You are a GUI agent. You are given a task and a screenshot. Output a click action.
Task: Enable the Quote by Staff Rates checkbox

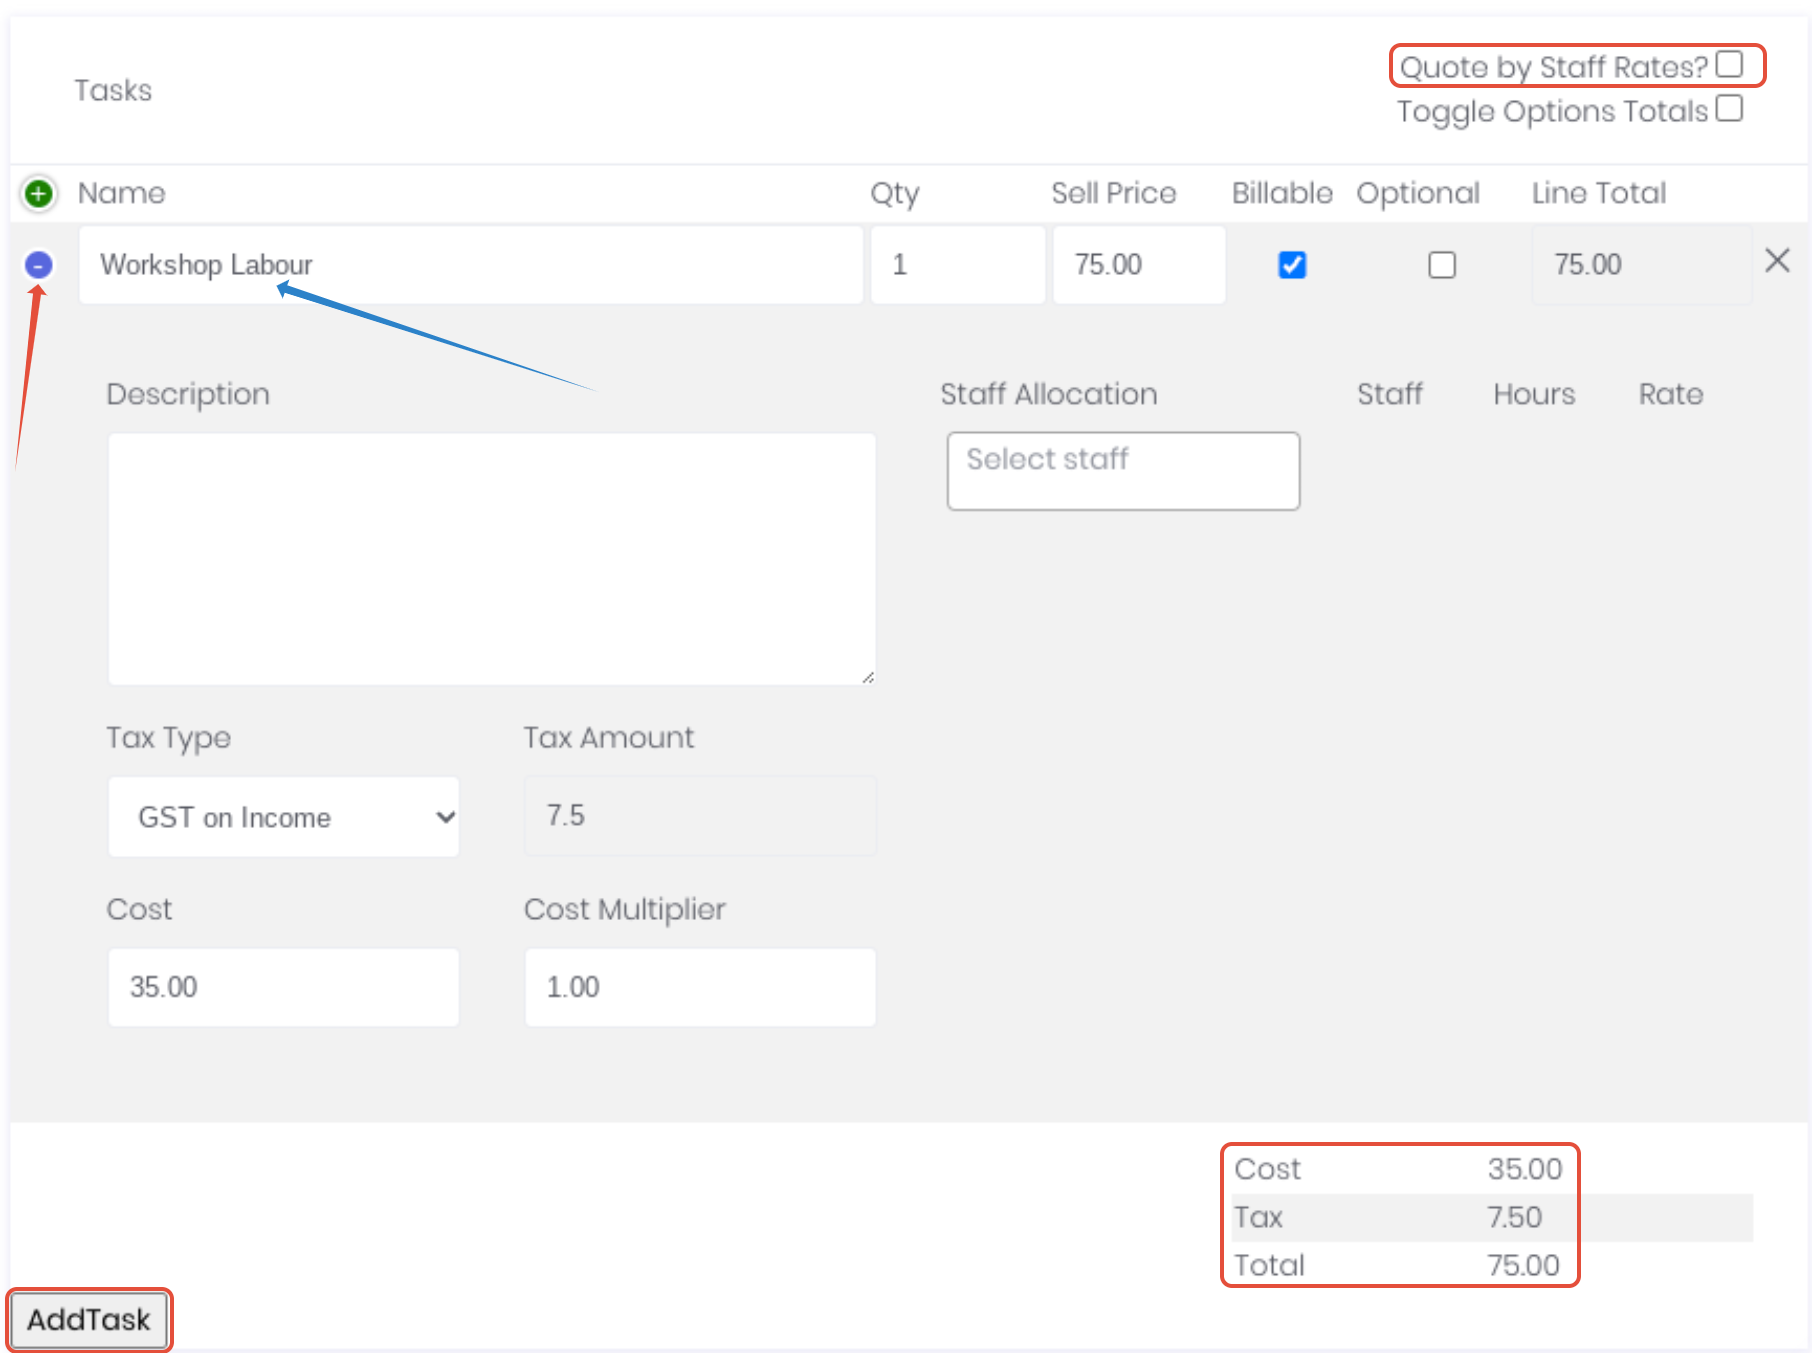pyautogui.click(x=1729, y=63)
